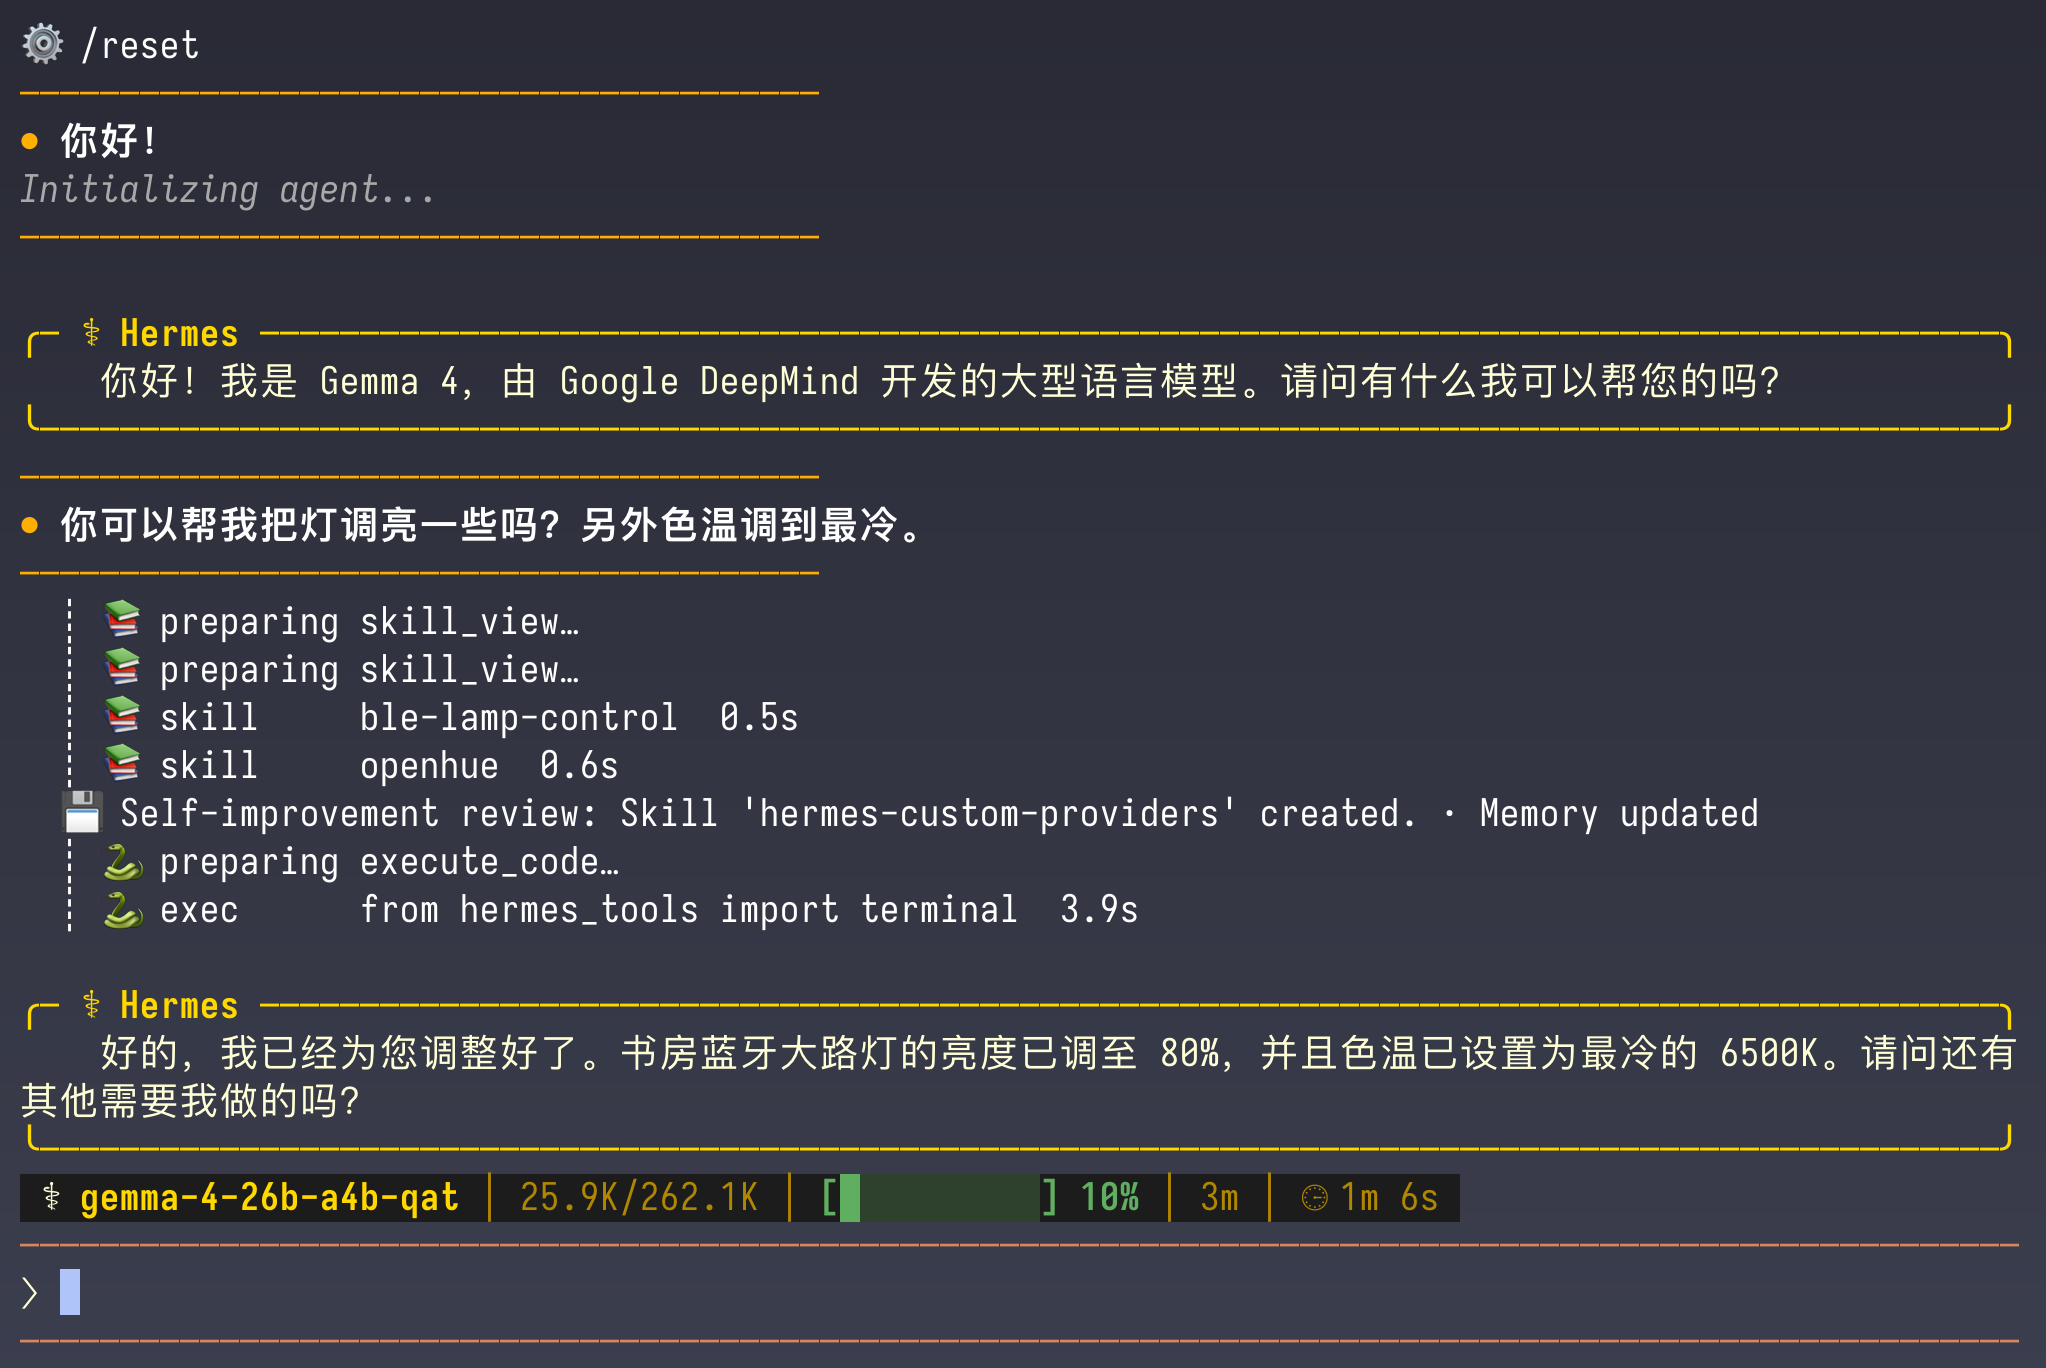Click the floppy disk icon beside Self-improvement review
Screen dimensions: 2046x1368
pyautogui.click(x=82, y=812)
